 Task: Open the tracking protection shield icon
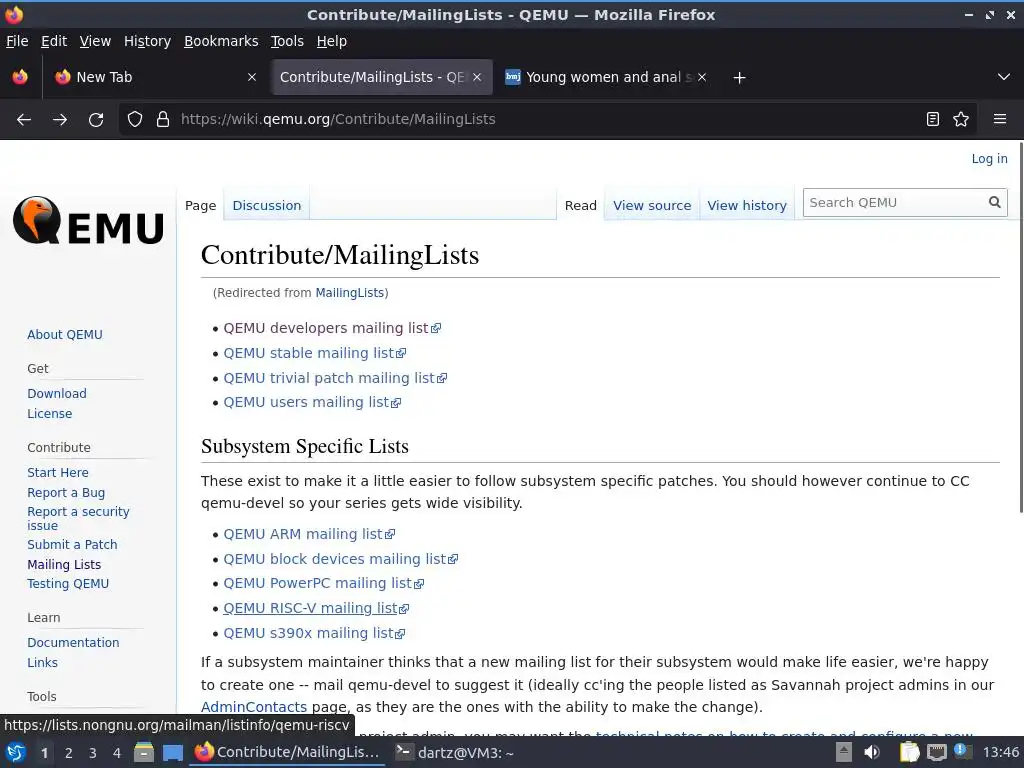135,119
